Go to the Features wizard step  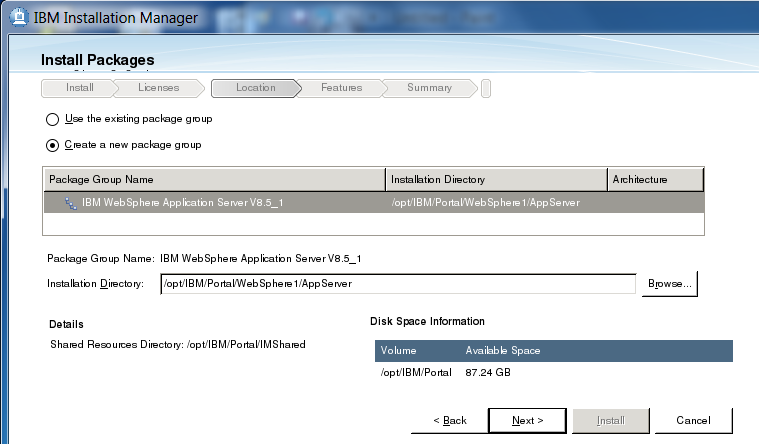(341, 88)
